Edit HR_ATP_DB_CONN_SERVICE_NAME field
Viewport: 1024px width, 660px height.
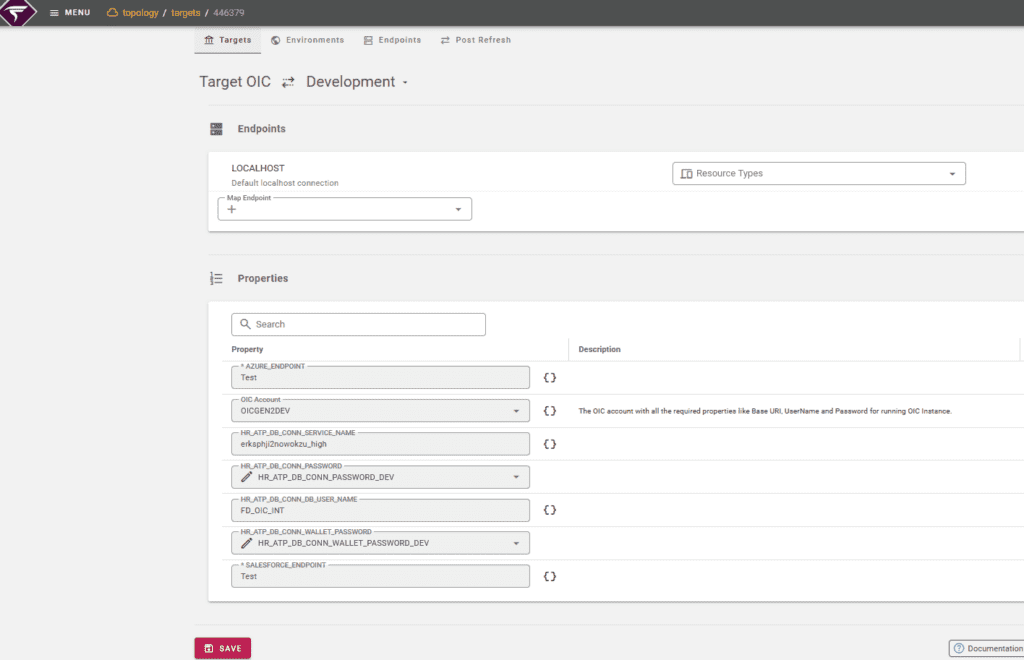click(x=380, y=444)
